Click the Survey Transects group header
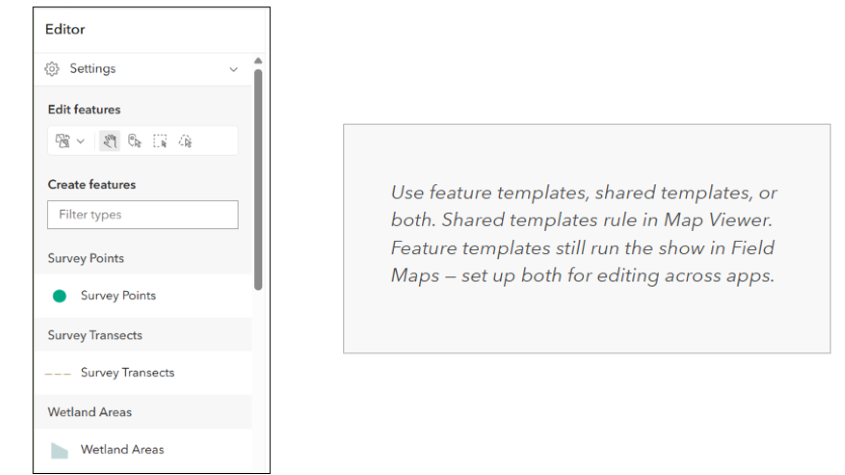Screen dimensions: 845x475 point(95,335)
